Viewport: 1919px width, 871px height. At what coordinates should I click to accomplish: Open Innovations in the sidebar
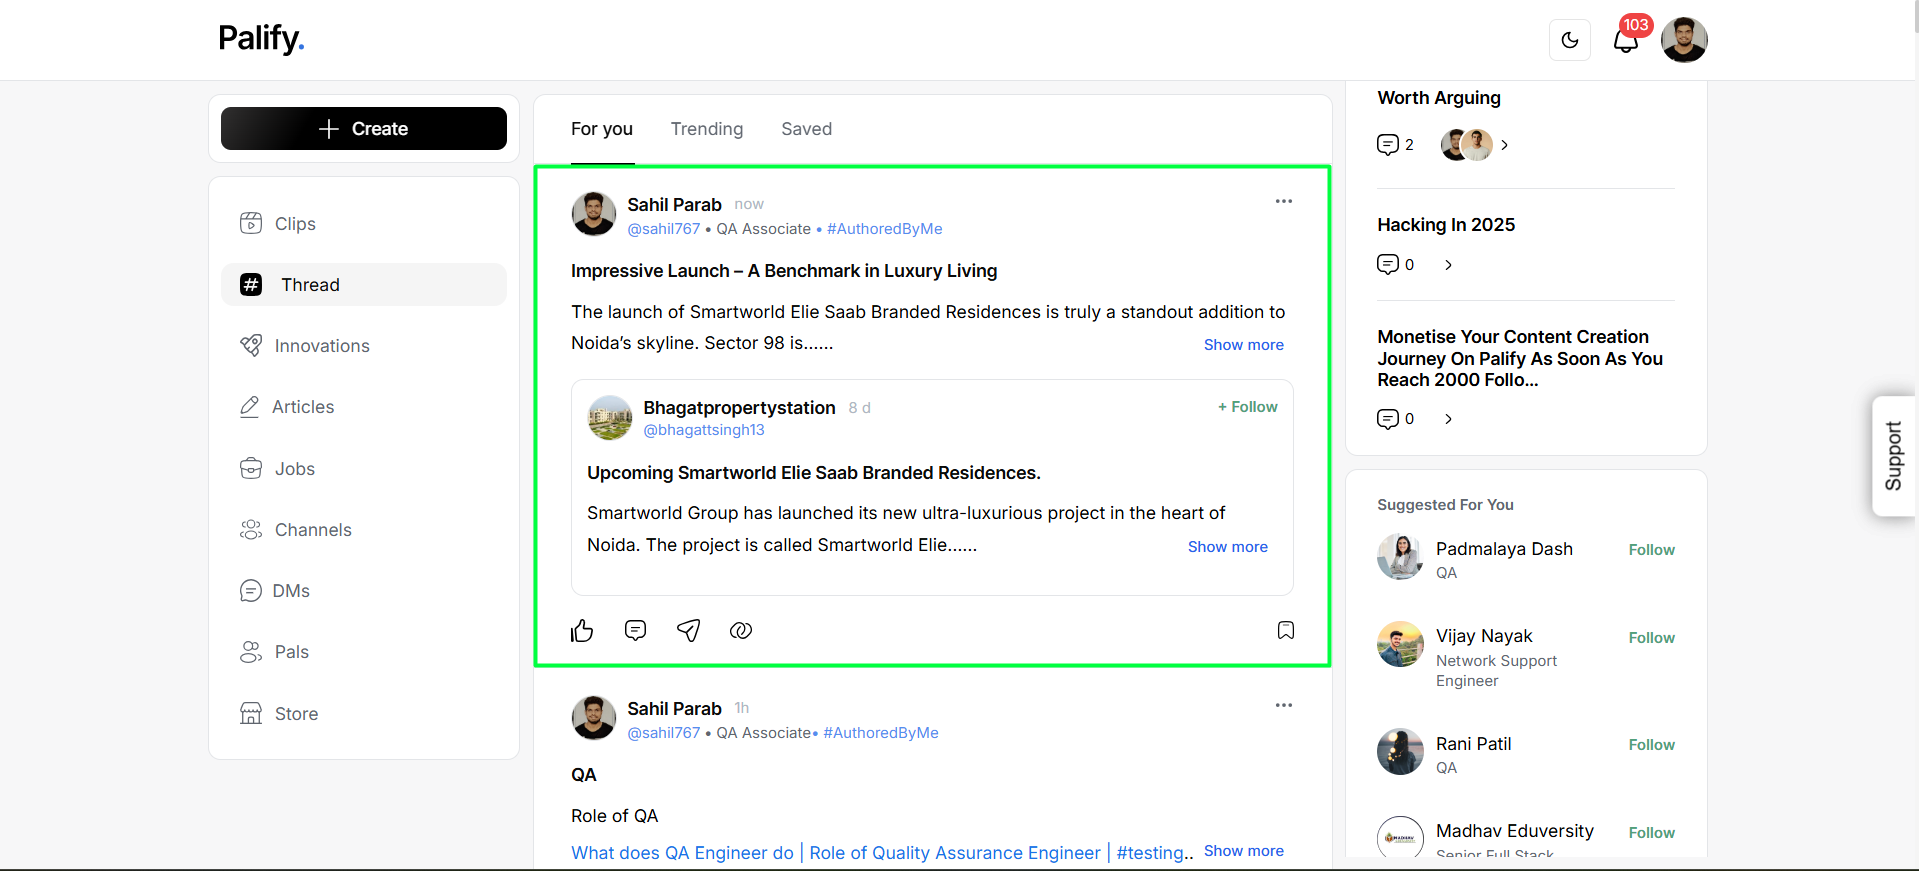[x=364, y=346]
